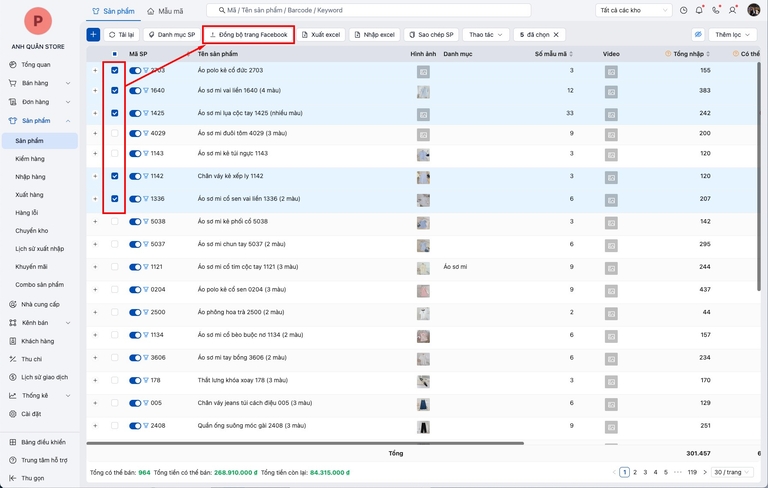768x488 pixels.
Task: Open the 'Thao tác' actions dropdown
Action: (x=486, y=34)
